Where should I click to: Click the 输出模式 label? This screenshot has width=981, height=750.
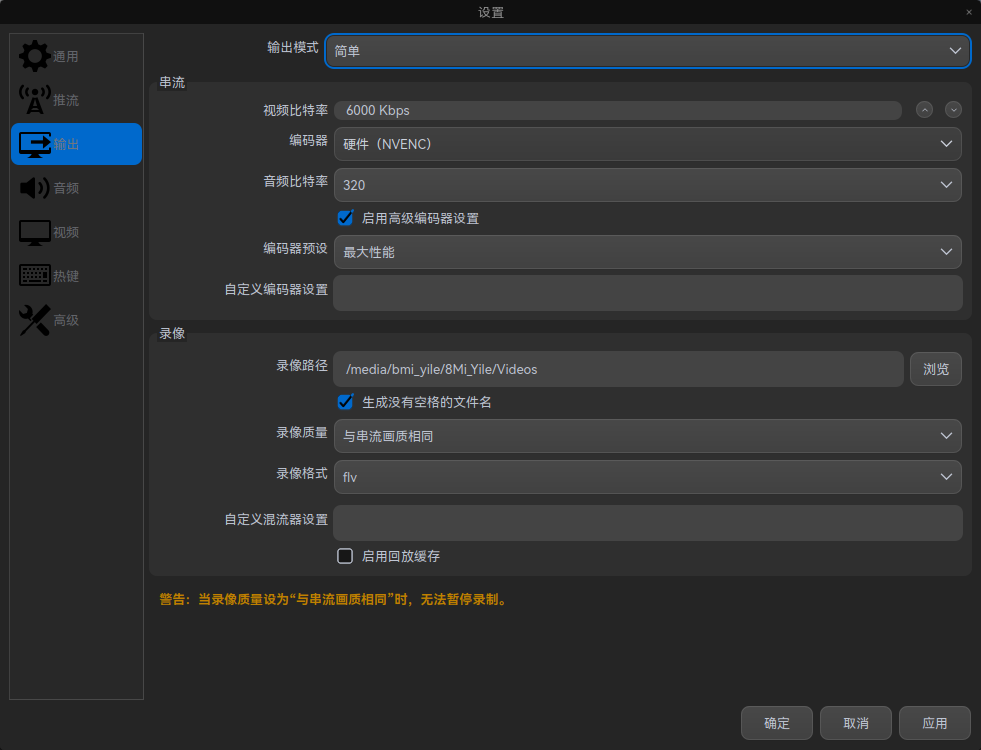pyautogui.click(x=293, y=48)
